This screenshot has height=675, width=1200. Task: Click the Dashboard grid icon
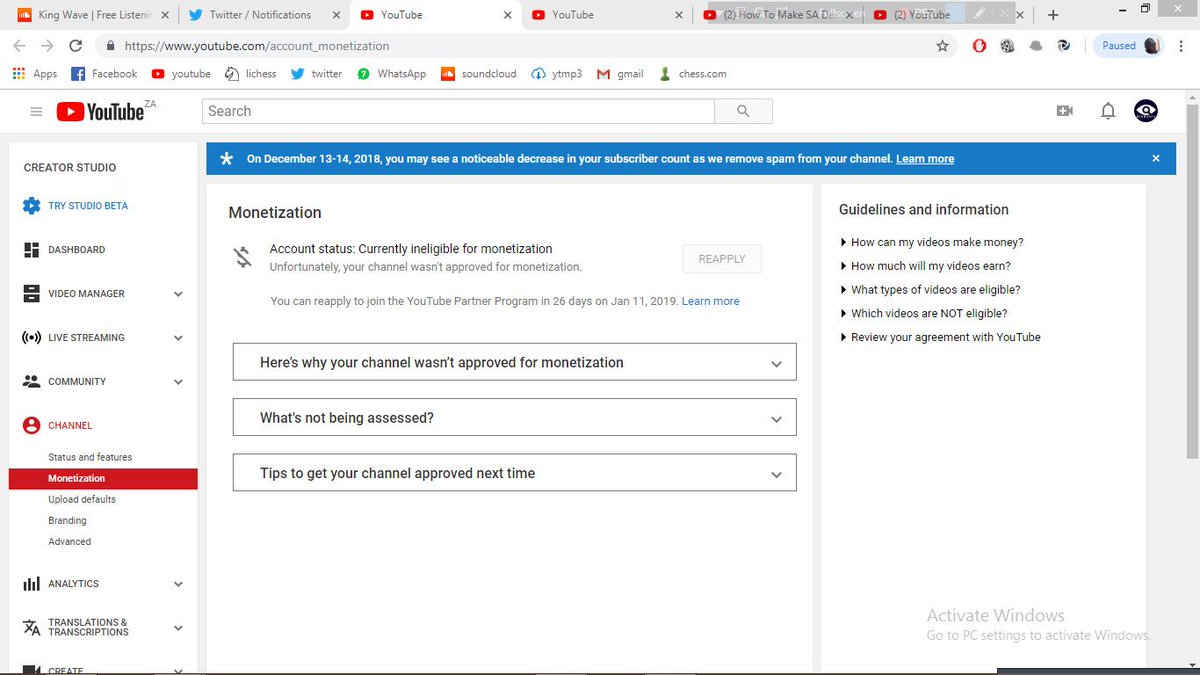31,250
